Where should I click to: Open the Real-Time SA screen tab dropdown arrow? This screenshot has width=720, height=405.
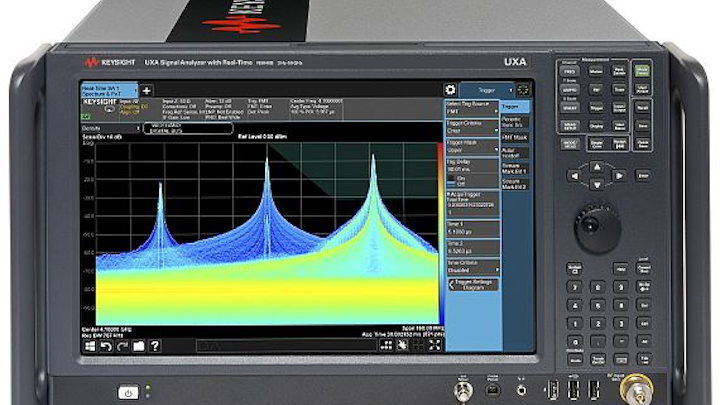tap(135, 90)
